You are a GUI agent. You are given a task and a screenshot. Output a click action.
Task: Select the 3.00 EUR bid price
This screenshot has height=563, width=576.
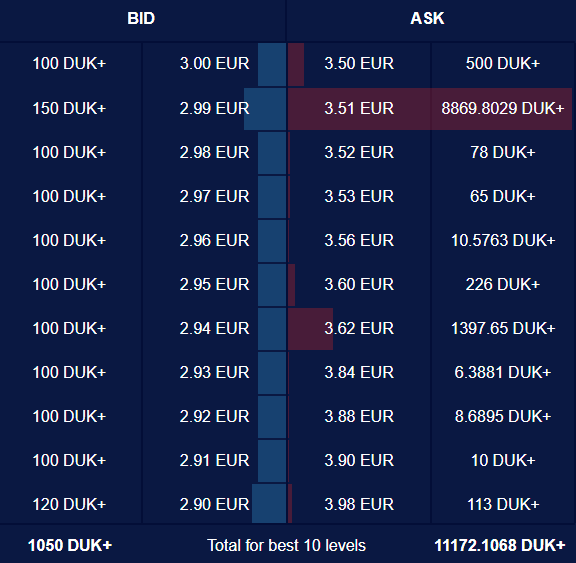215,64
